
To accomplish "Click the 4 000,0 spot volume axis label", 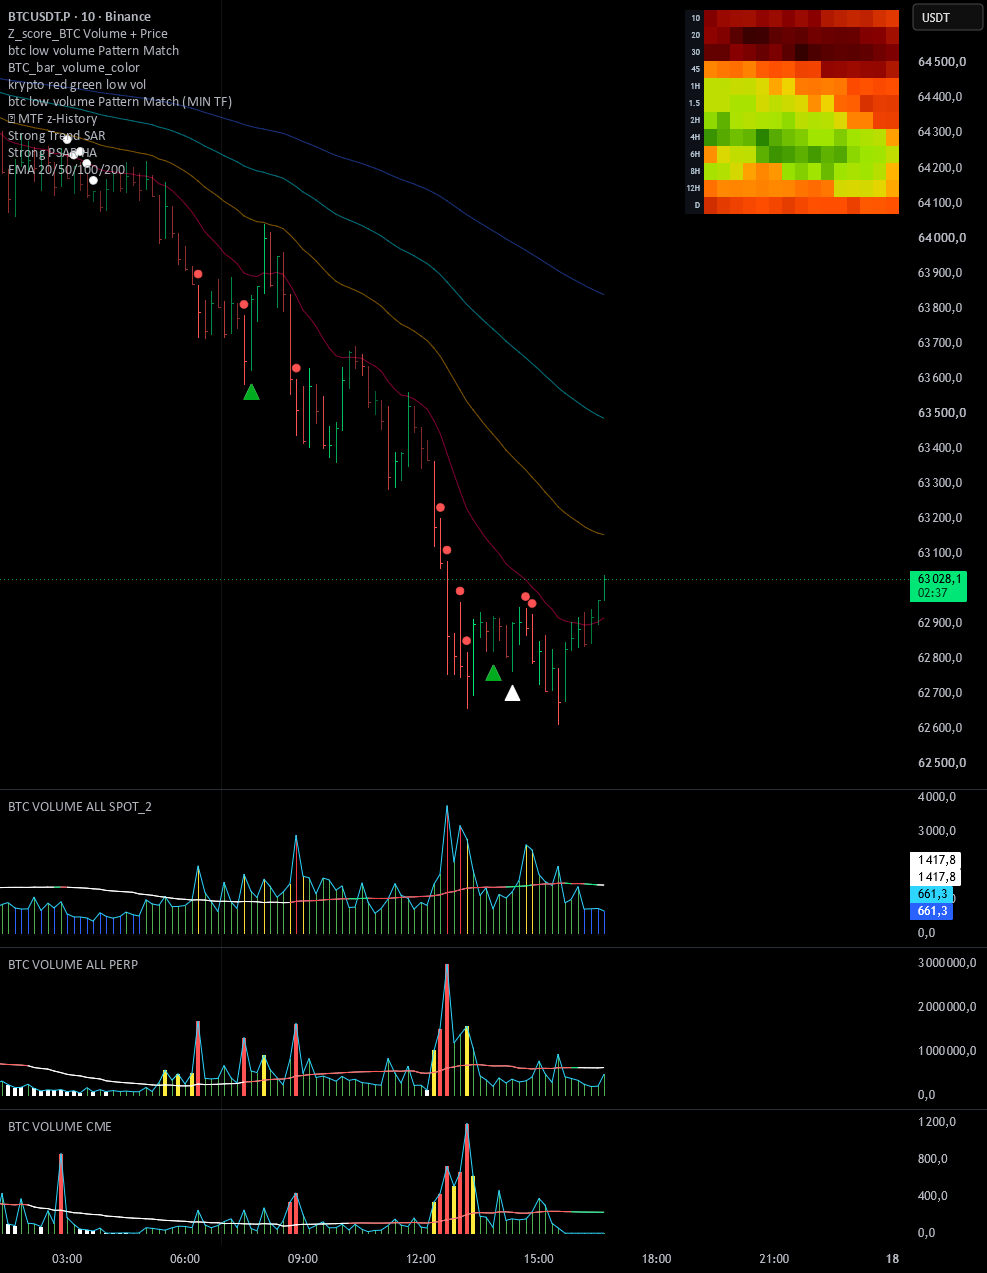I will pos(936,797).
